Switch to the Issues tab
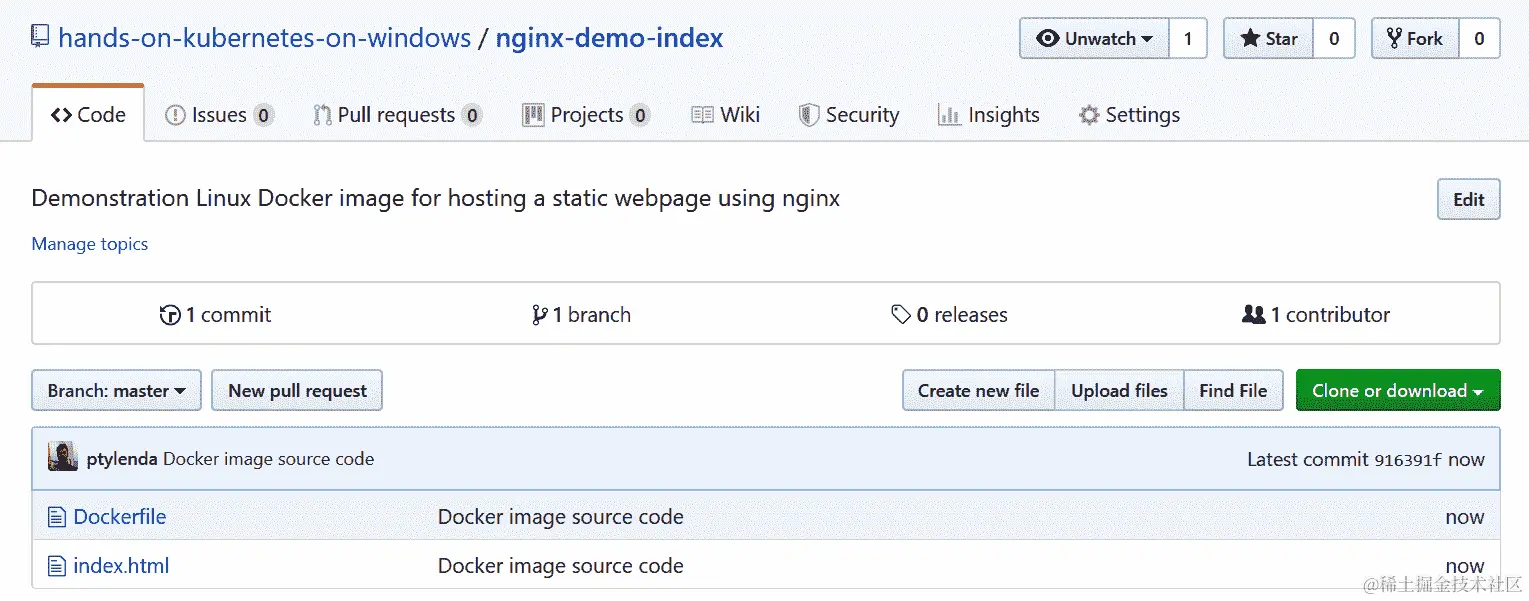Screen dimensions: 1529x601 (218, 115)
